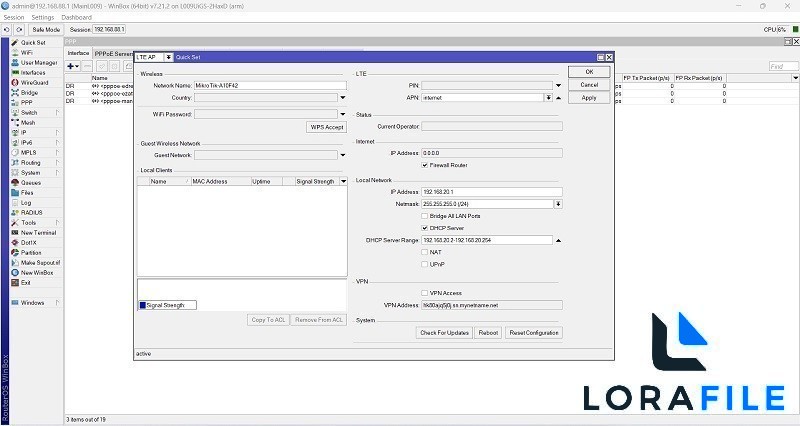Click the minus remove button in PPP window
Viewport: 800px width, 426px height.
(87, 66)
